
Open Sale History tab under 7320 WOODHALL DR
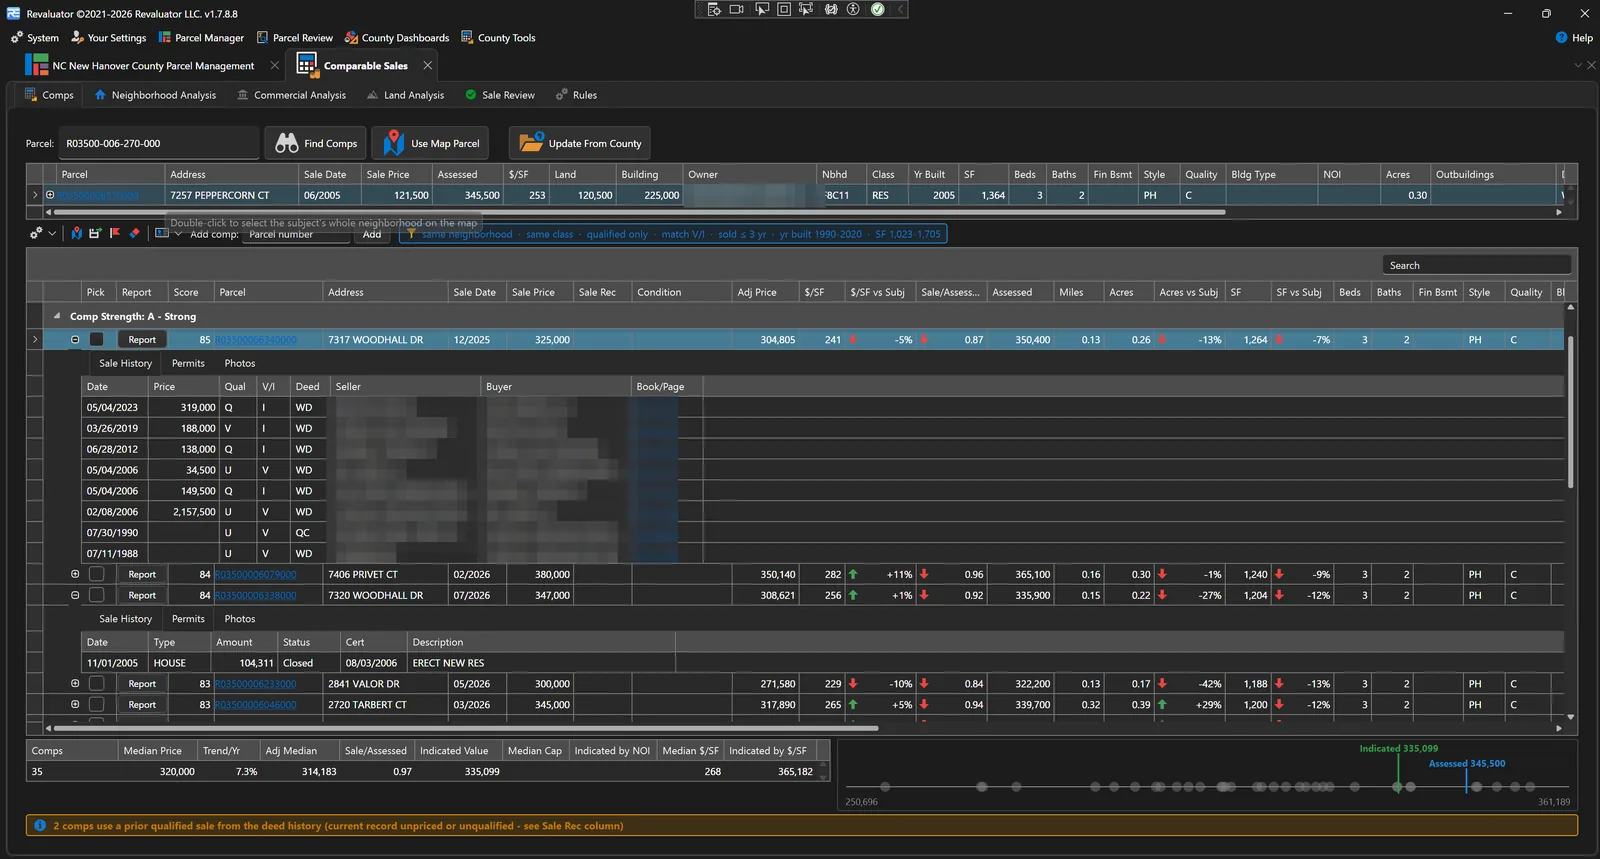click(125, 619)
